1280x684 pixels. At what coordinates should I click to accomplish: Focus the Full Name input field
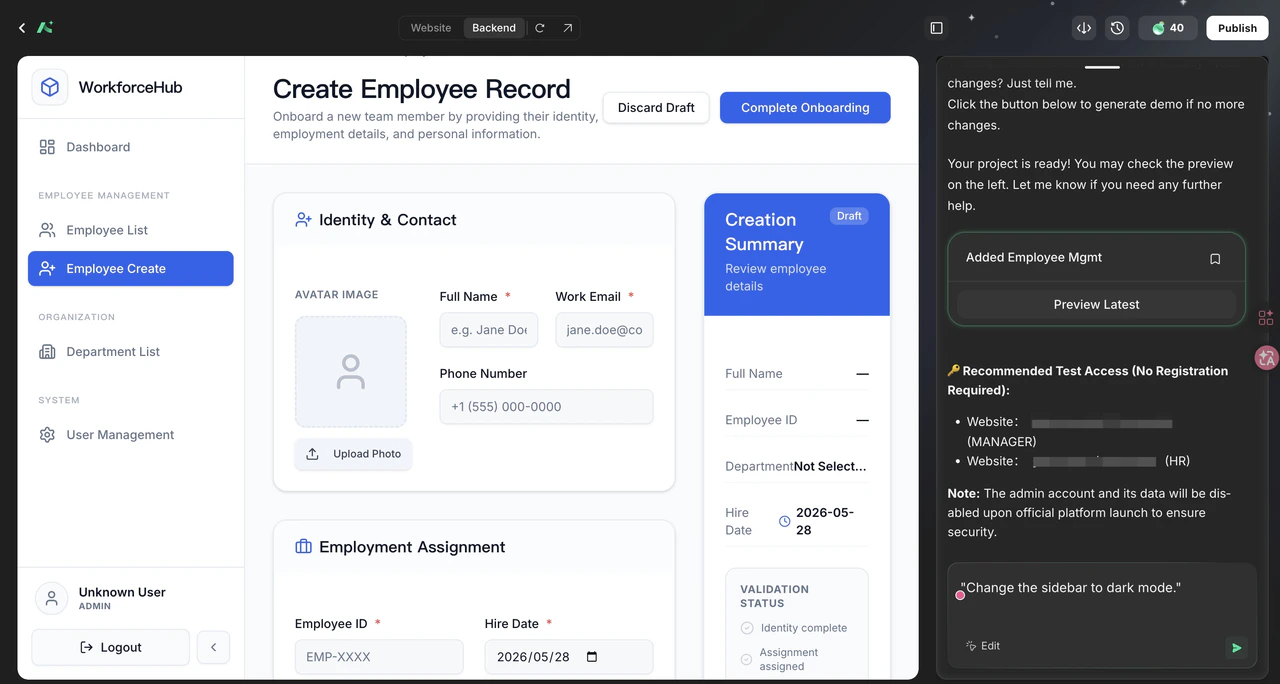(489, 330)
